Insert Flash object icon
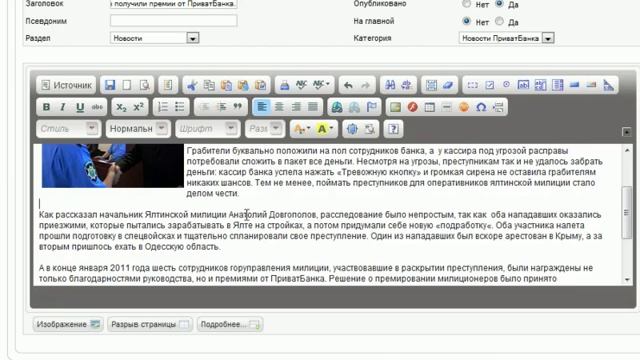The width and height of the screenshot is (640, 360). coord(412,107)
